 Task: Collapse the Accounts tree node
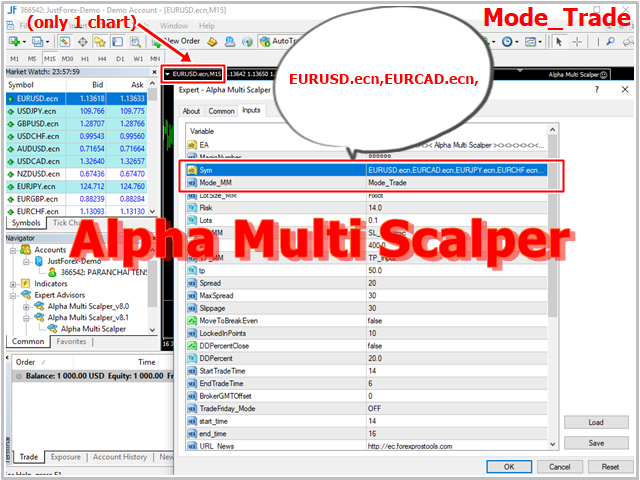click(13, 250)
